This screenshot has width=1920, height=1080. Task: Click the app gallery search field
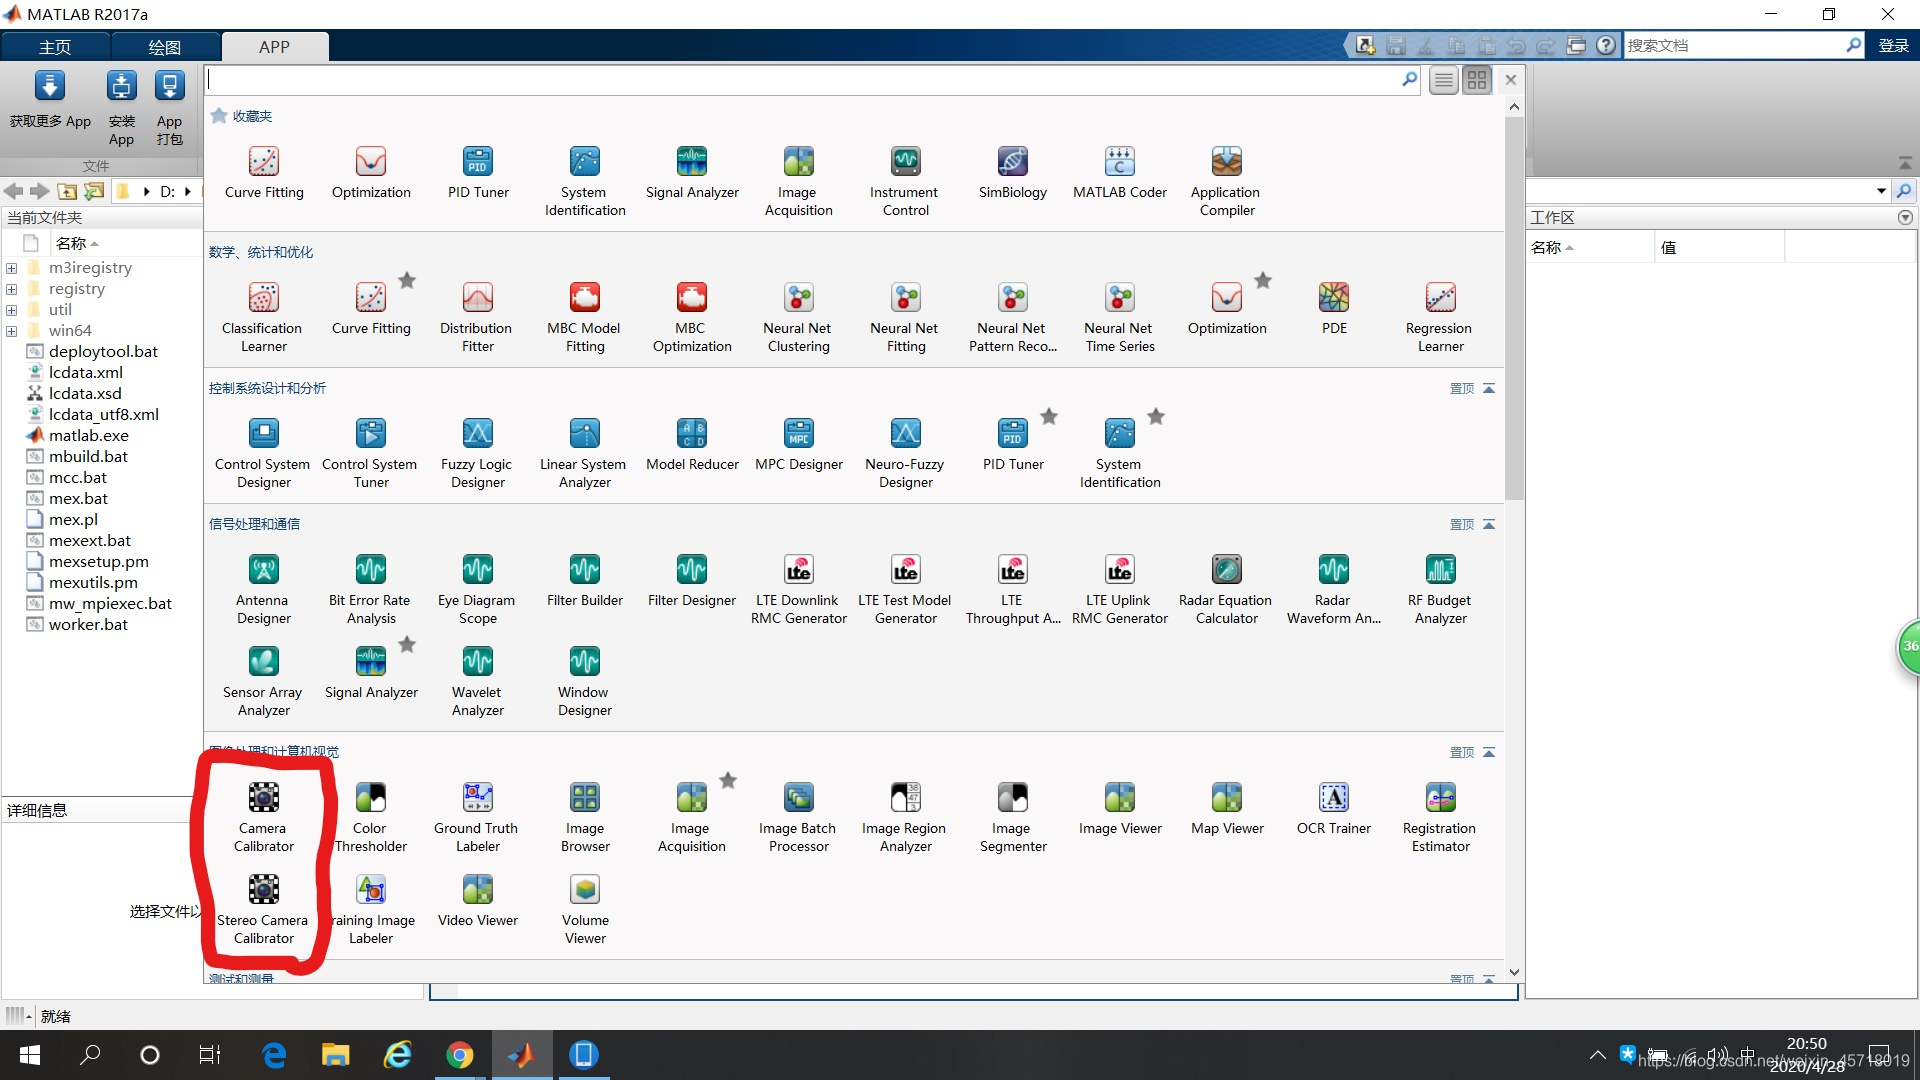coord(800,80)
